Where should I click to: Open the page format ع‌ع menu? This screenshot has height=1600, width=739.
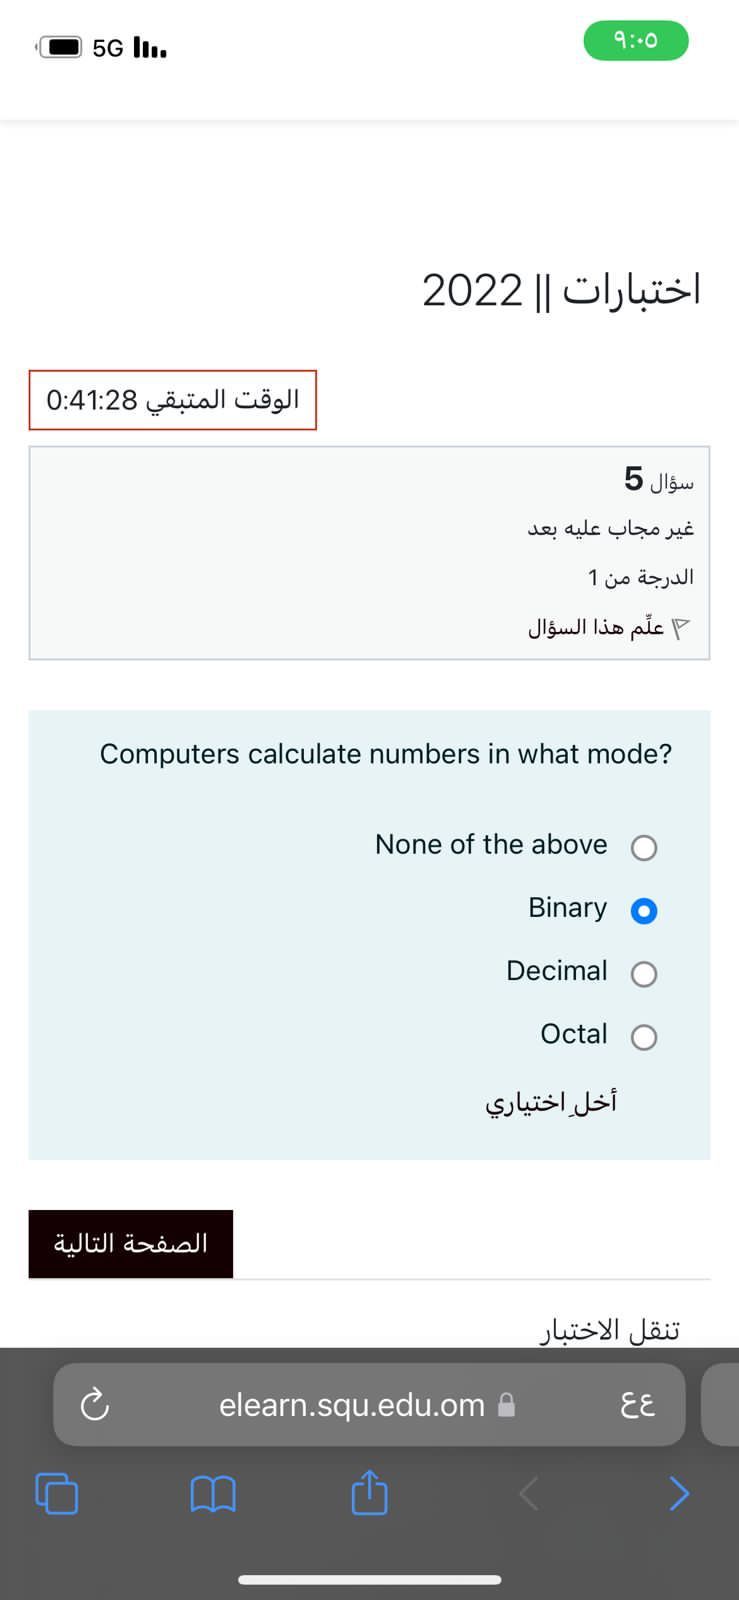coord(637,1405)
